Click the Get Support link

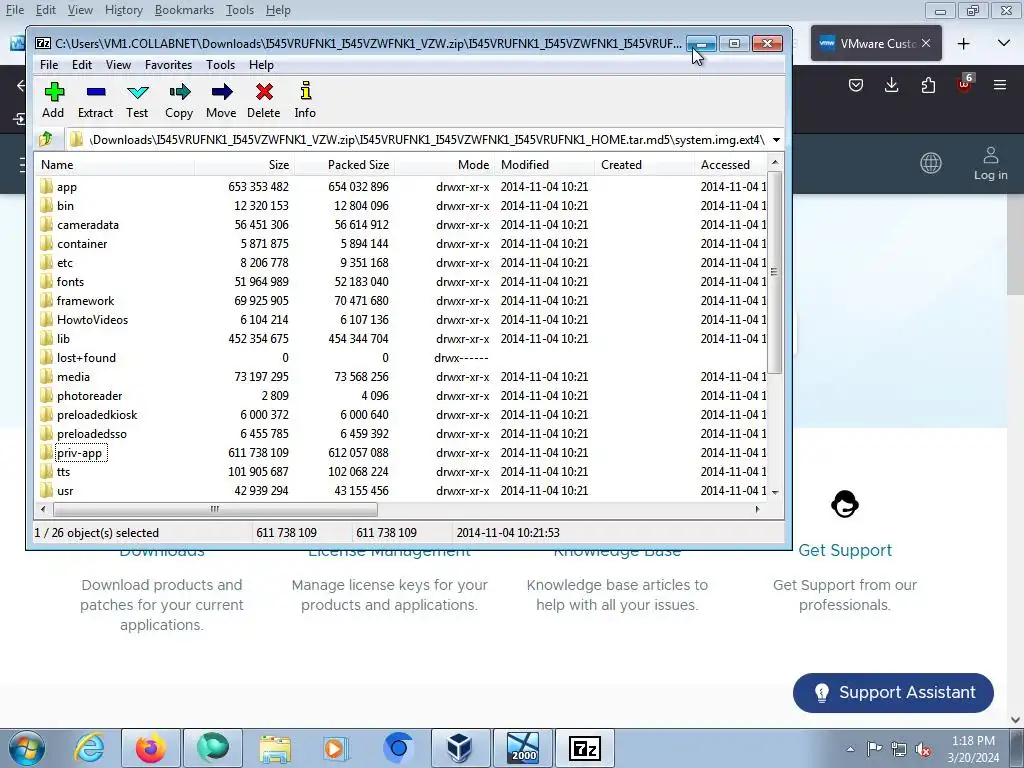(x=844, y=550)
